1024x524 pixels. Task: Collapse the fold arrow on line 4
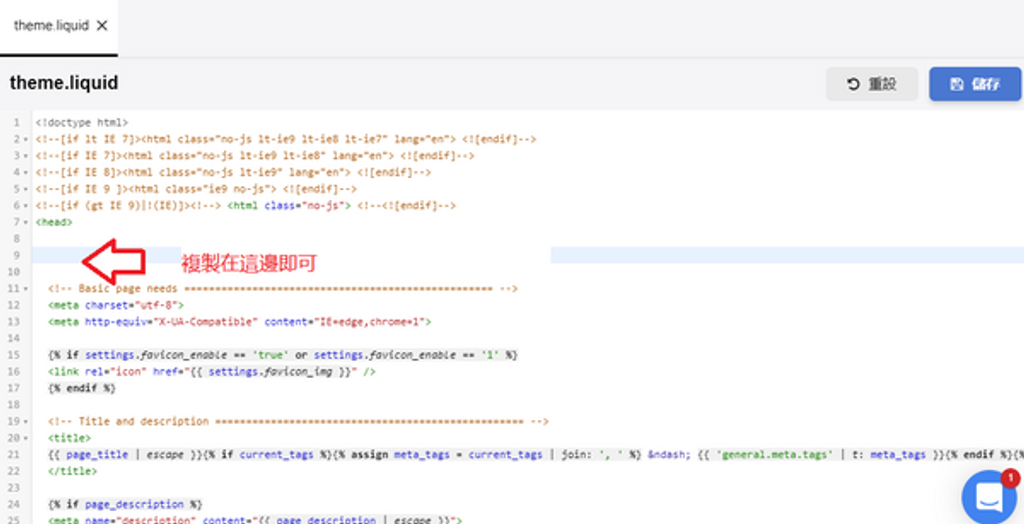(25, 172)
